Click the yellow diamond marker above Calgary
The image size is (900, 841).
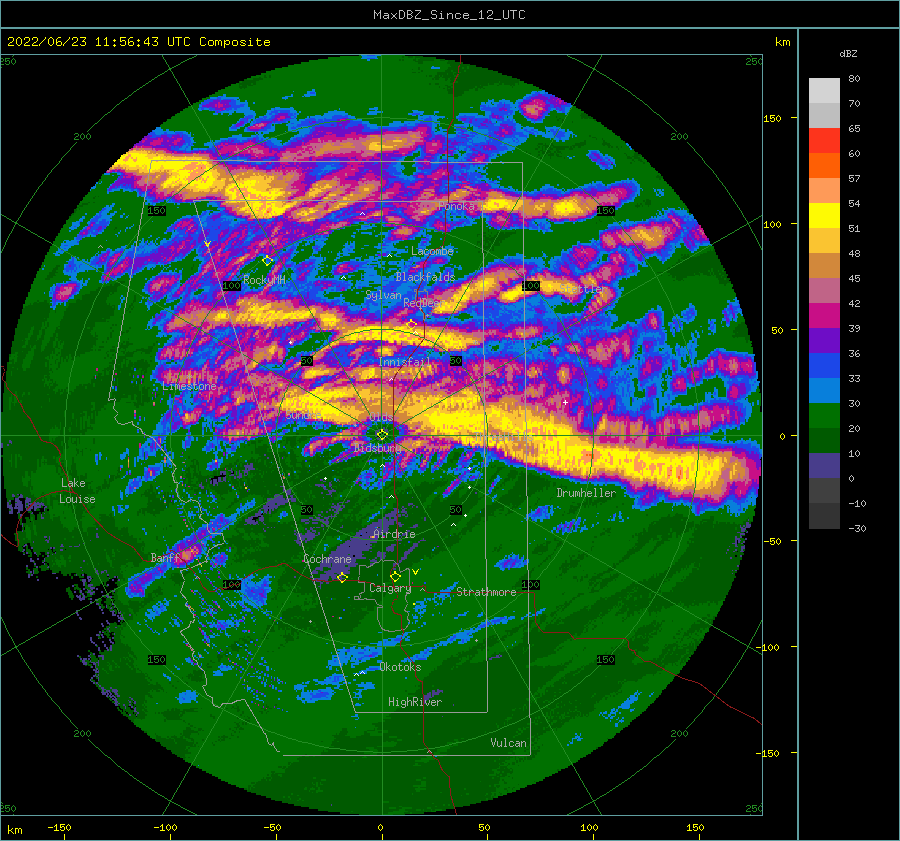[395, 576]
